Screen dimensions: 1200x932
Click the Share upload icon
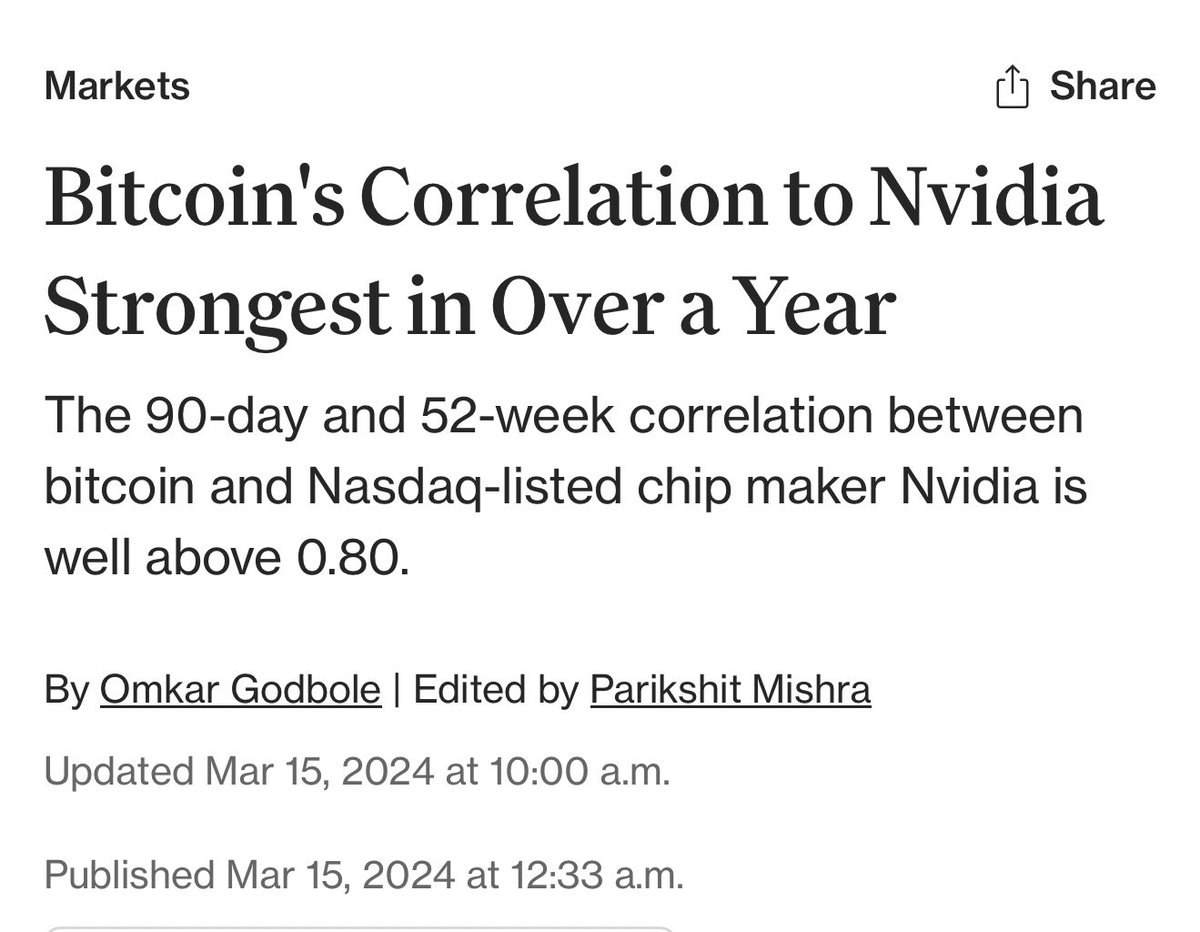1012,87
